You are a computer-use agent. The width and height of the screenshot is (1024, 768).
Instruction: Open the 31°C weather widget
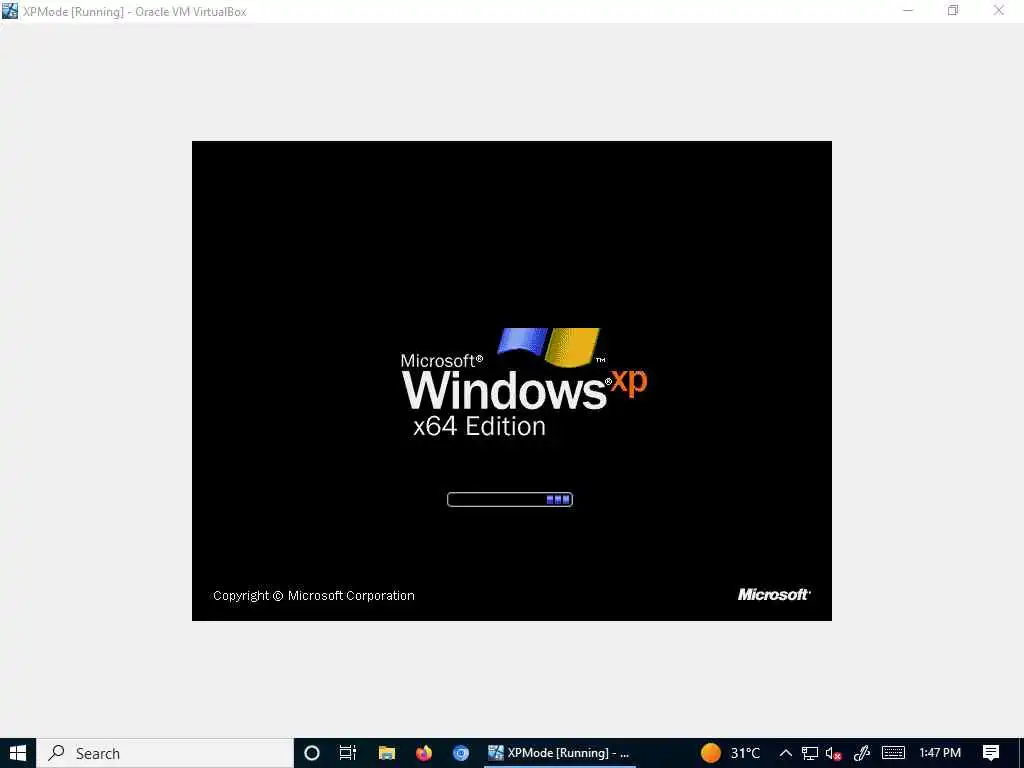coord(731,753)
